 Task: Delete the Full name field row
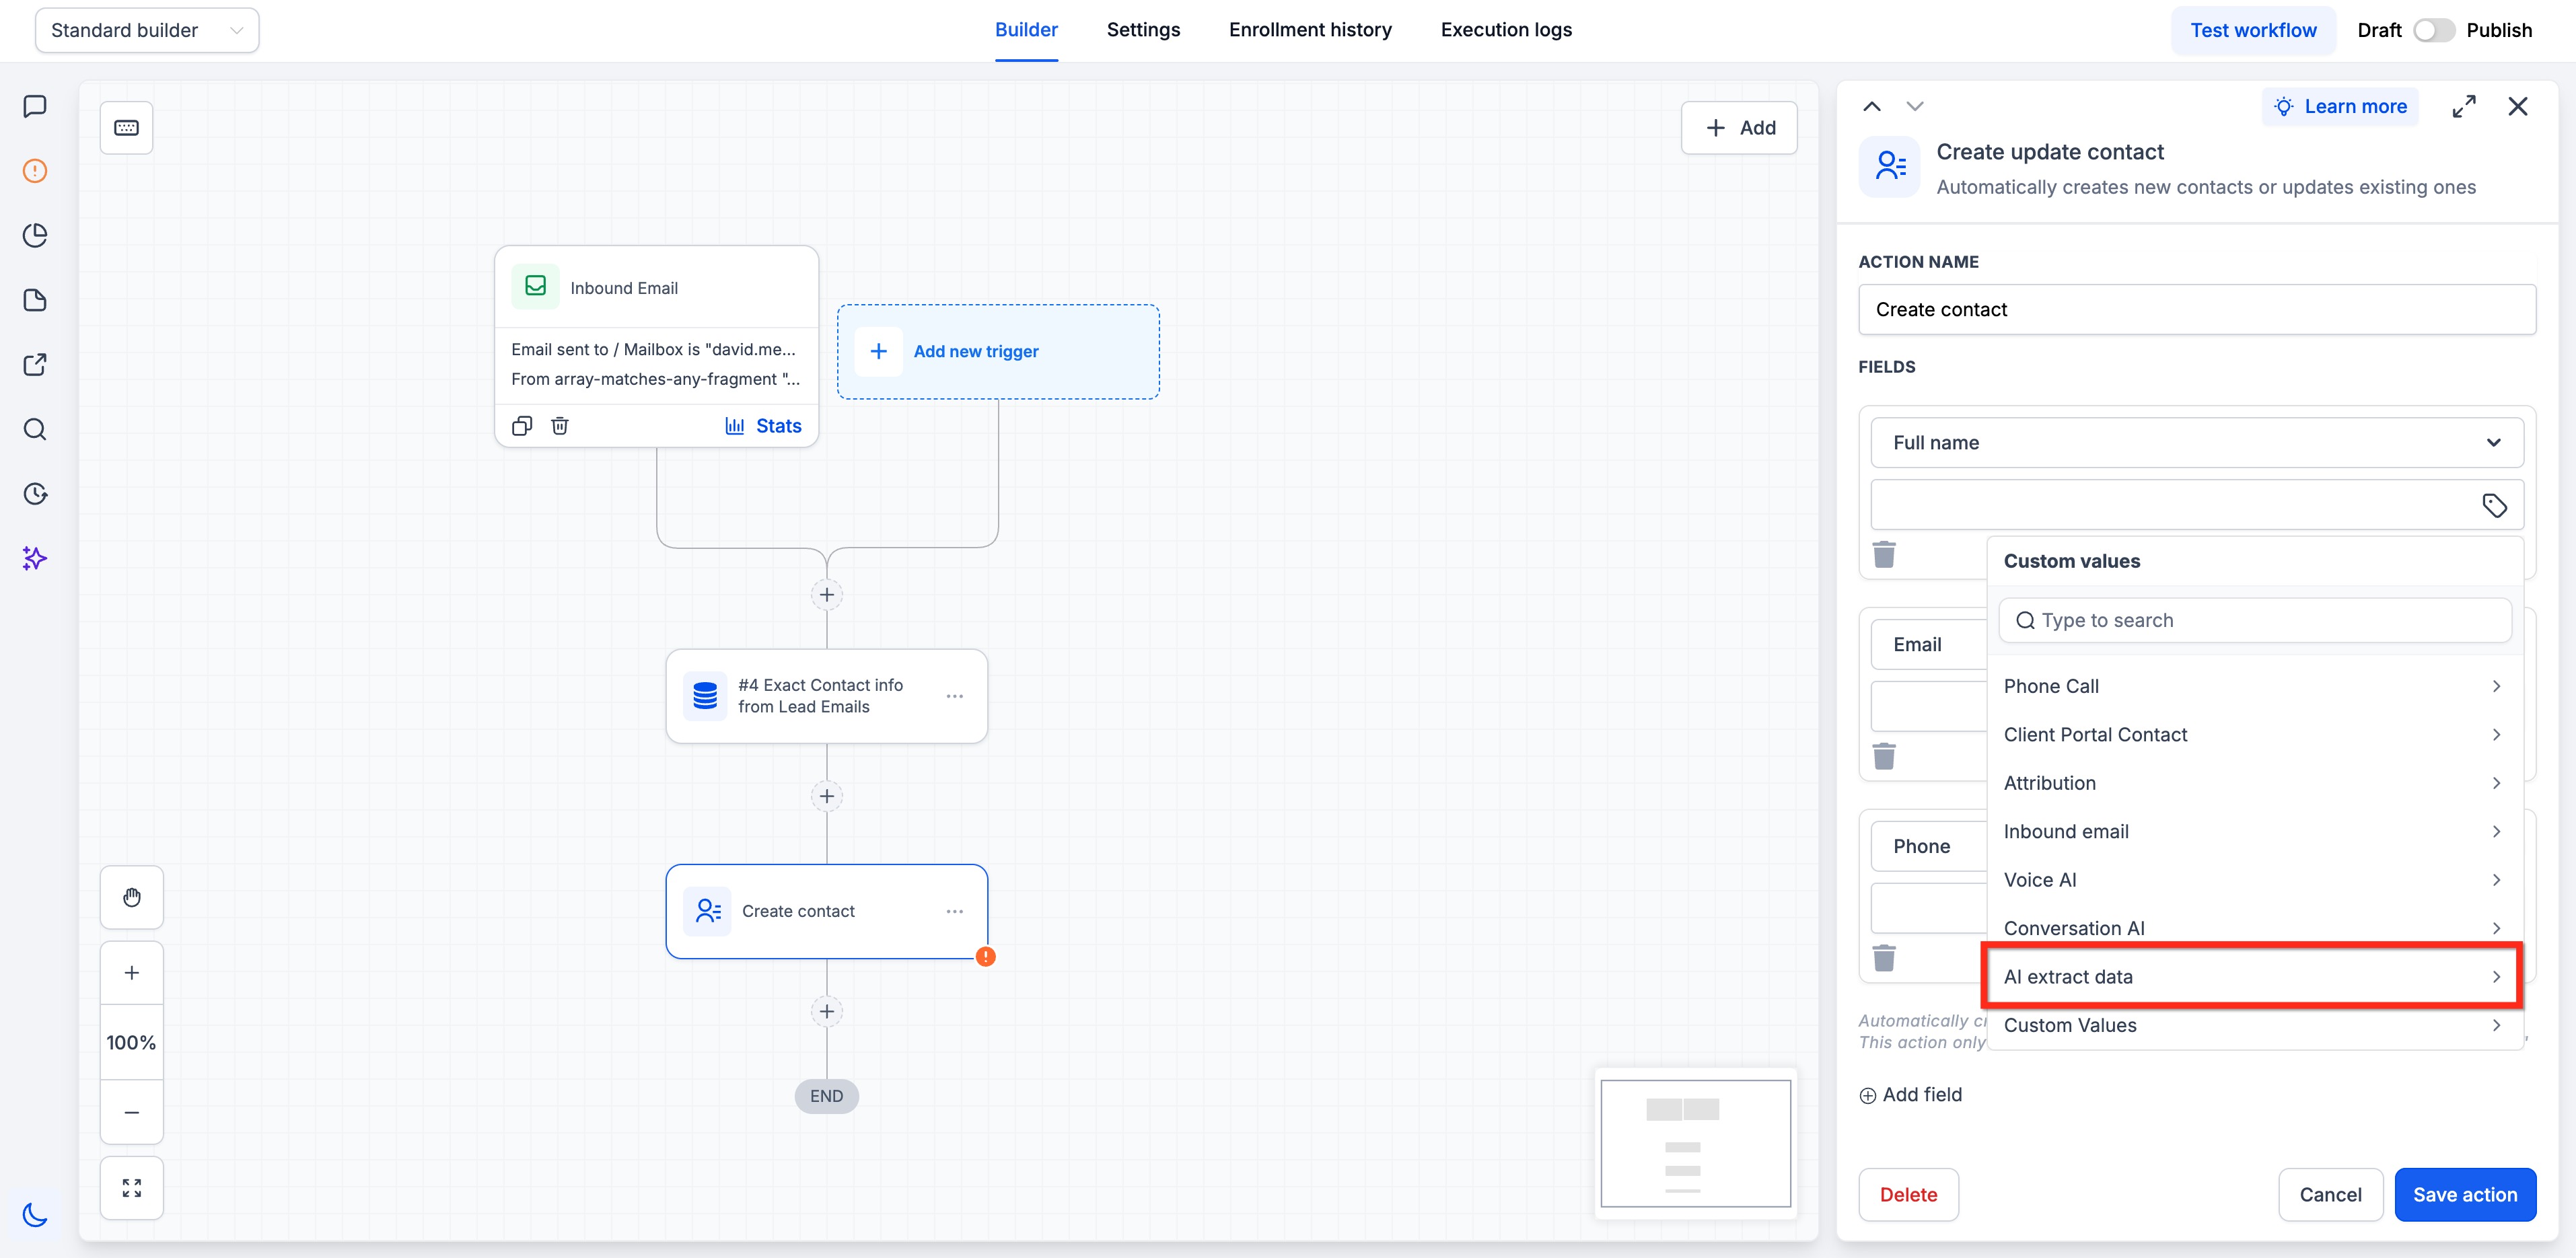pyautogui.click(x=1884, y=554)
